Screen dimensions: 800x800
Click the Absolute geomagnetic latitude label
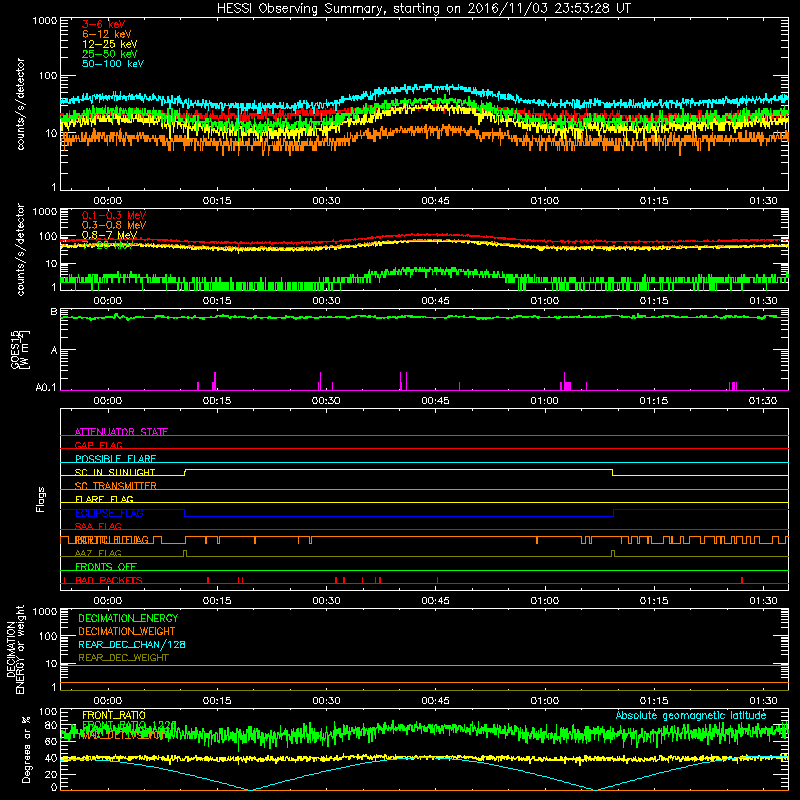pos(691,715)
